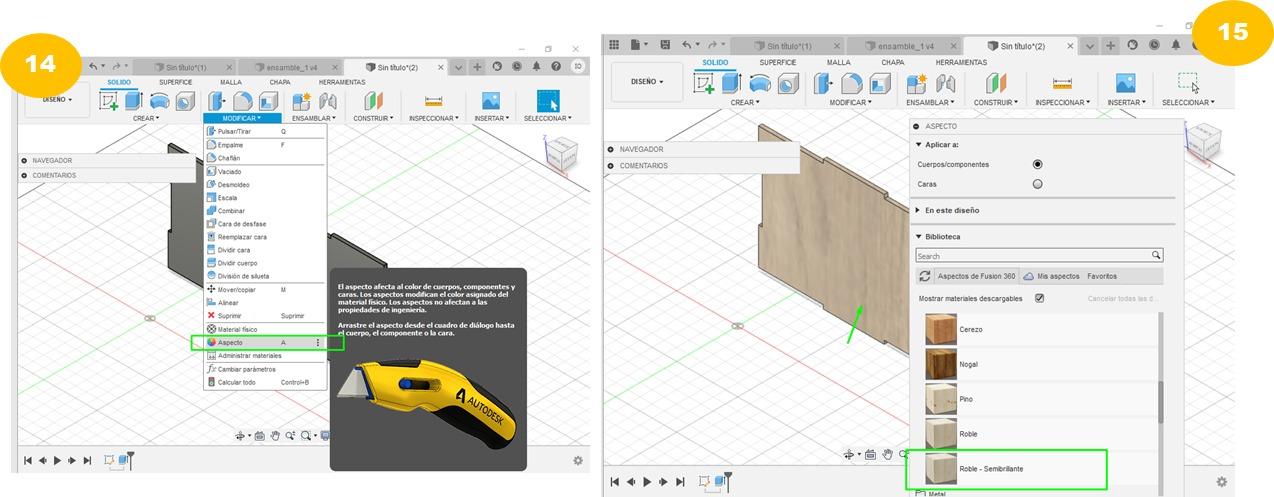Select the Caras radio button

click(x=1037, y=184)
